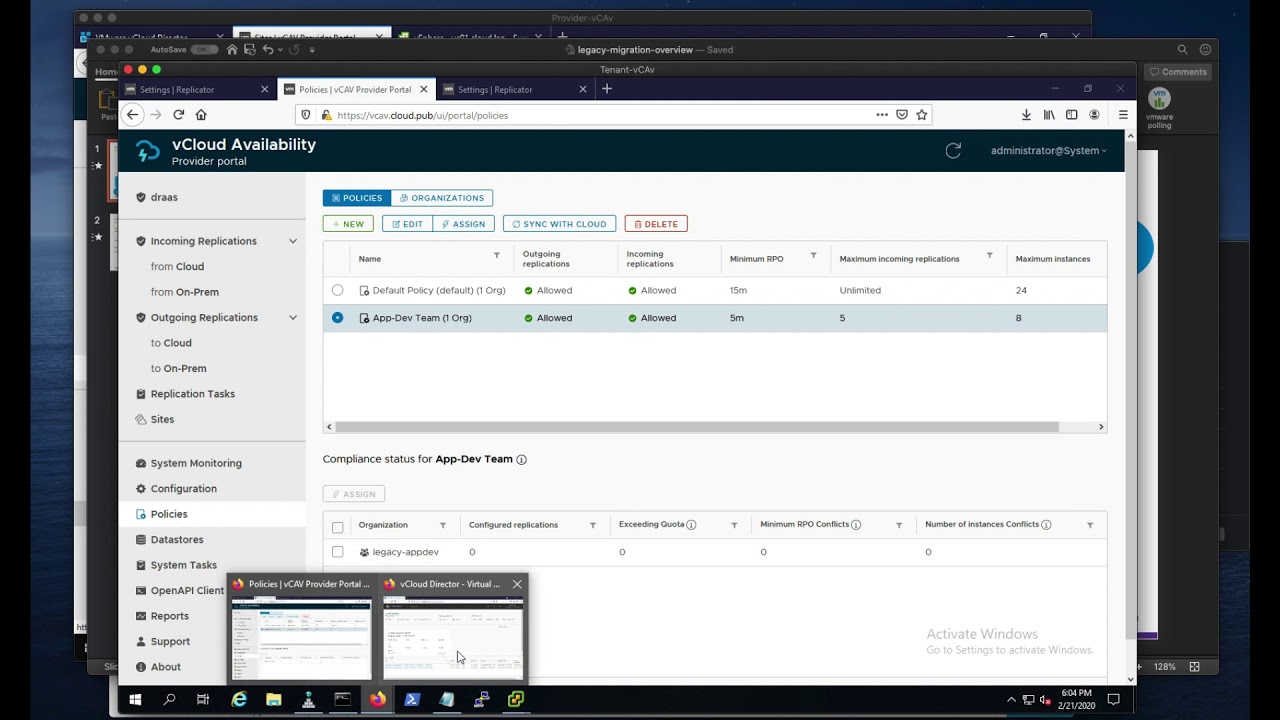Click the Sync with Cloud button

559,224
